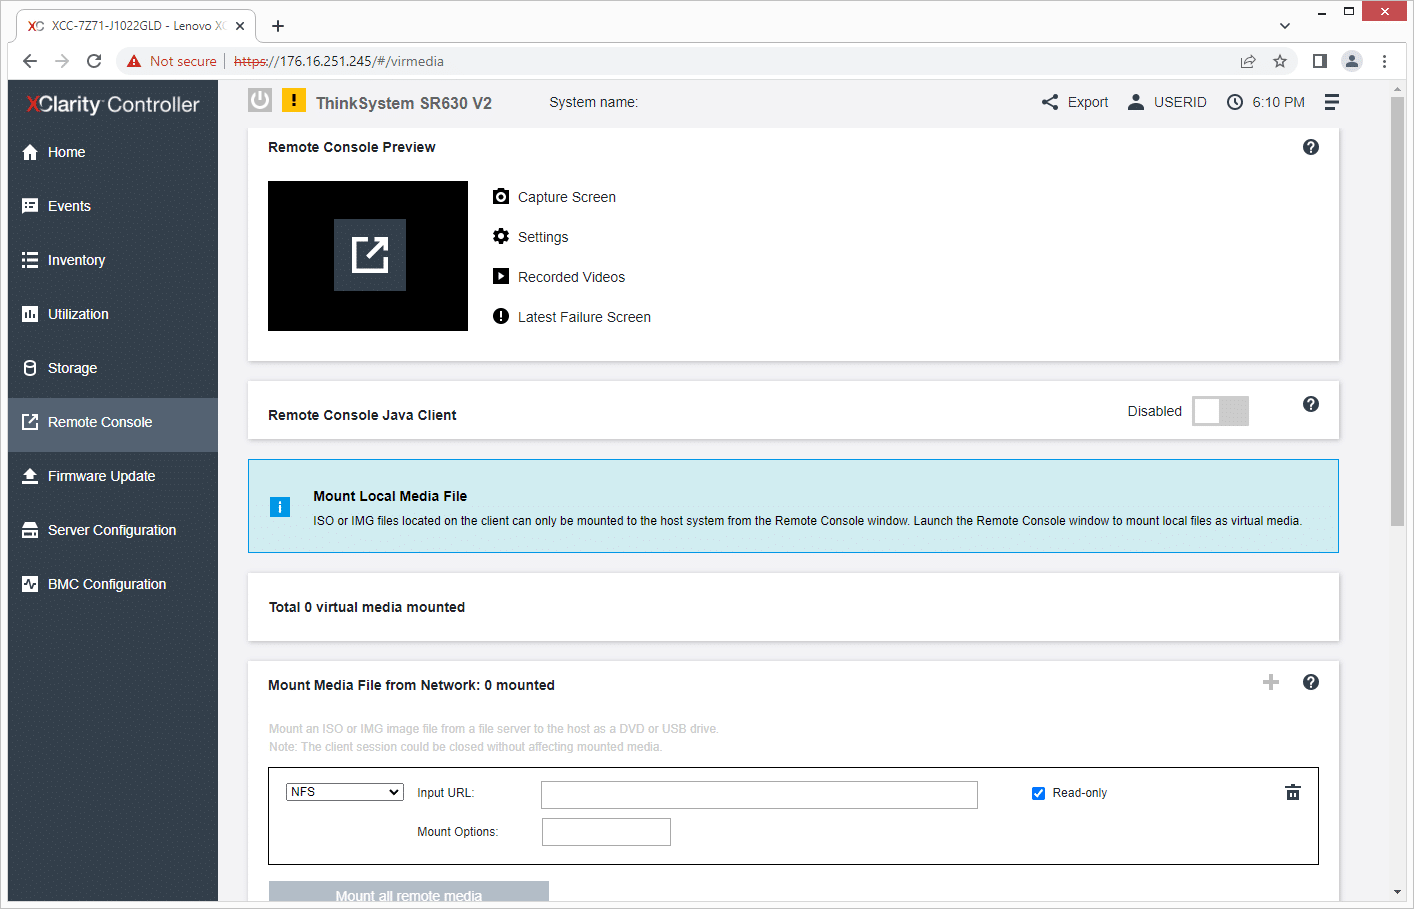Click the Capture Screen camera icon
1414x909 pixels.
(x=501, y=197)
